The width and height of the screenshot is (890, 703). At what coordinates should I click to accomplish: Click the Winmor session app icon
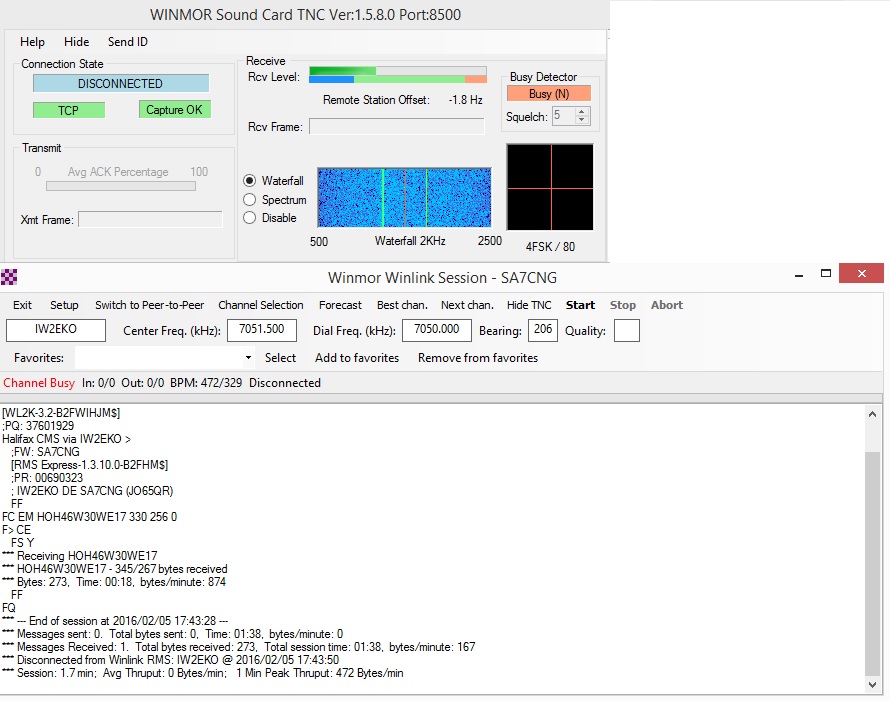click(9, 277)
